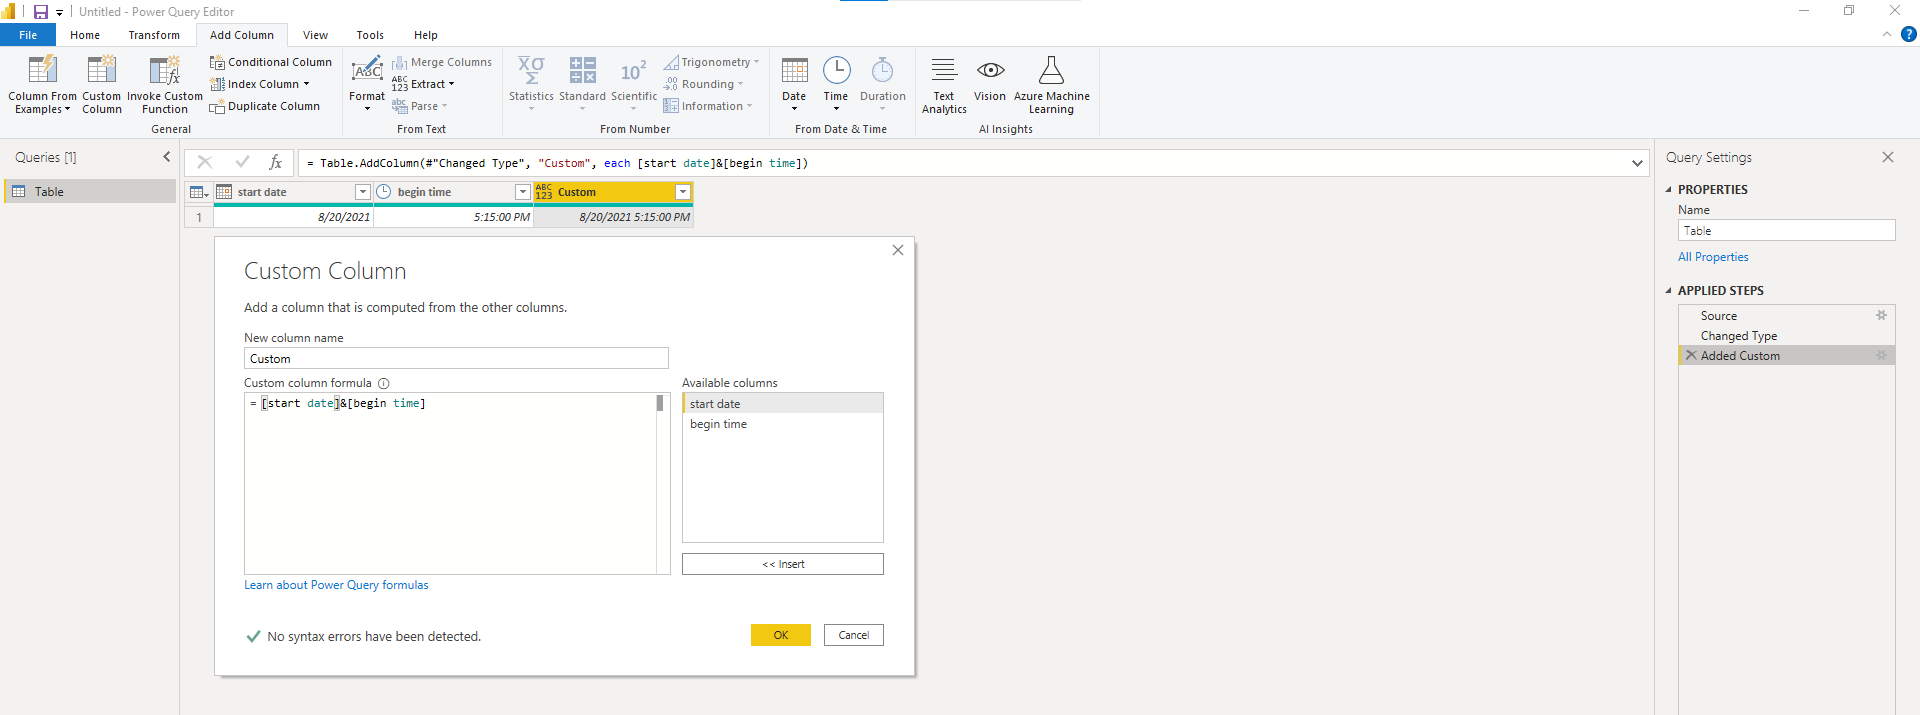1920x715 pixels.
Task: Open Source step settings gear
Action: click(x=1881, y=315)
